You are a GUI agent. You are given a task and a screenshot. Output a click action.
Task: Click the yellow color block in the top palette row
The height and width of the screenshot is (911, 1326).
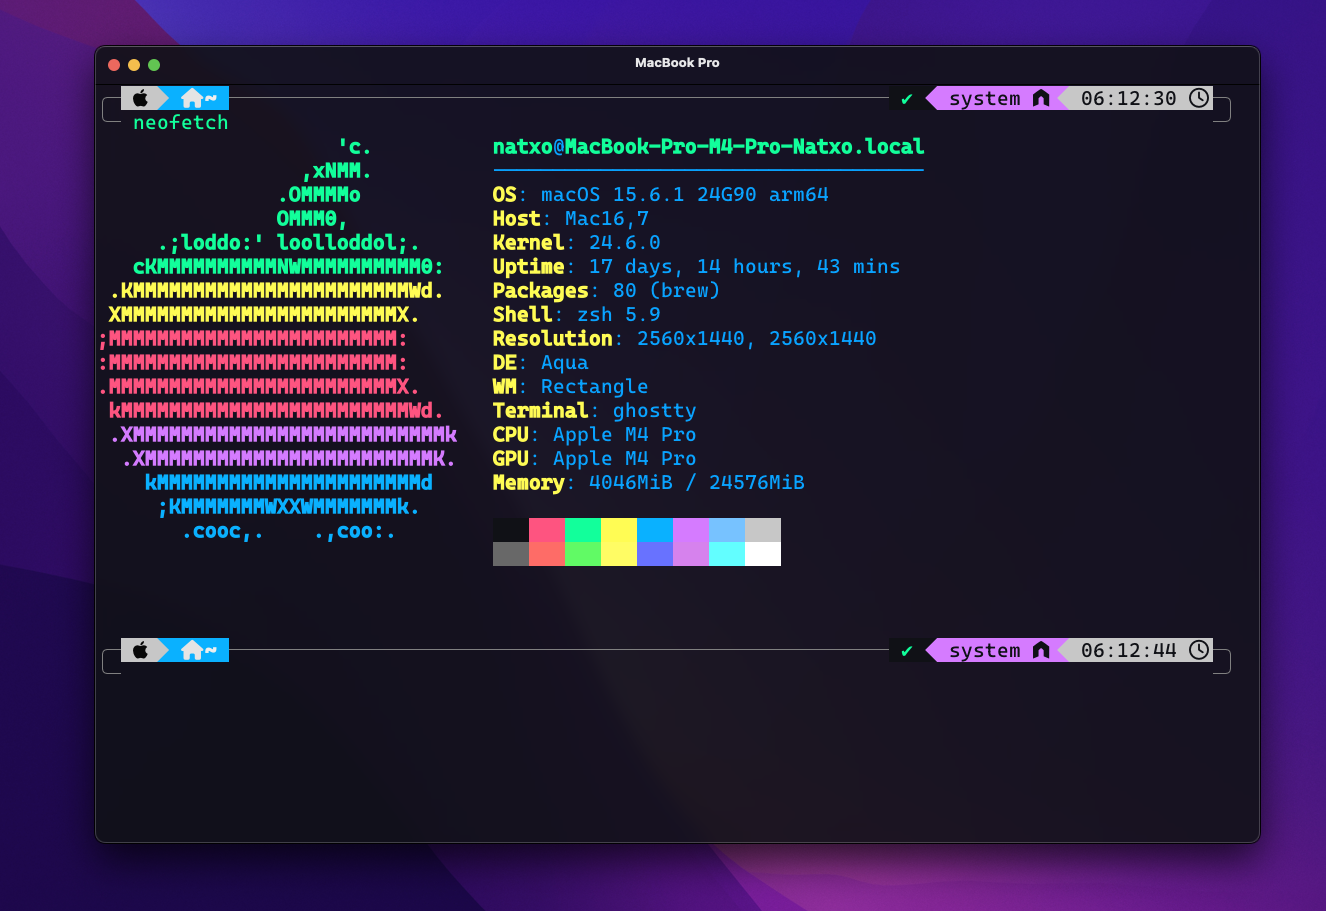point(619,530)
